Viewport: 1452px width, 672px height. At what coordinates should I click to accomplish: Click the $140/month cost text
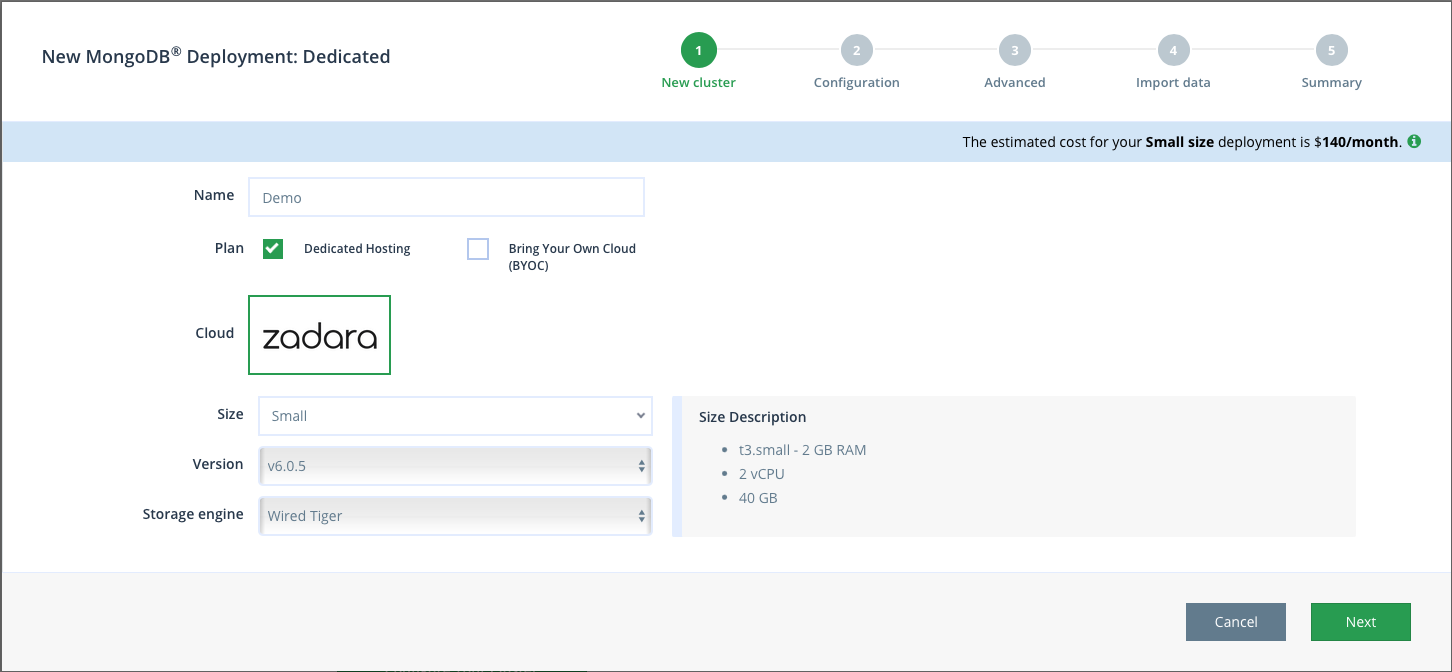click(1356, 142)
